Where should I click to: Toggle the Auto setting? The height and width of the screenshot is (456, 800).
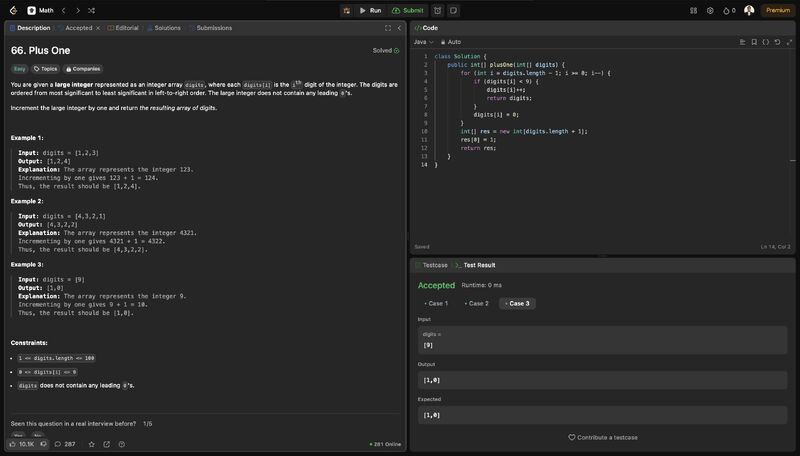(451, 42)
